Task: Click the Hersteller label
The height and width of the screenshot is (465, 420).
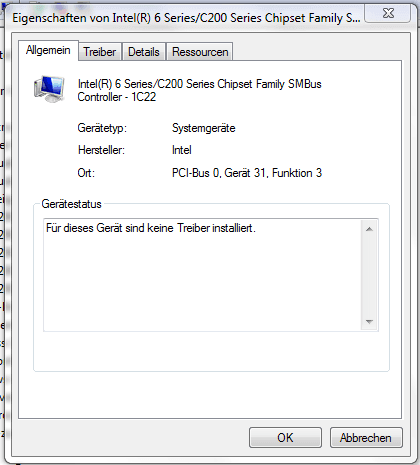Action: pyautogui.click(x=101, y=150)
